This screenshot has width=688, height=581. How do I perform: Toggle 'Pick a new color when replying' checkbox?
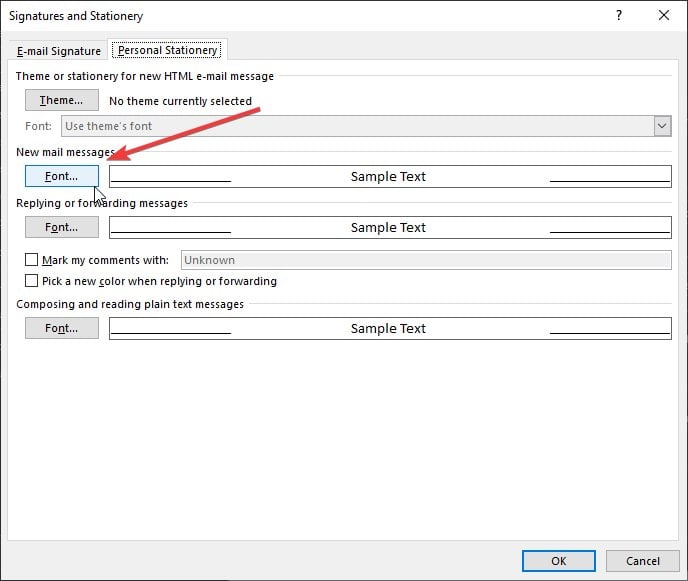33,281
